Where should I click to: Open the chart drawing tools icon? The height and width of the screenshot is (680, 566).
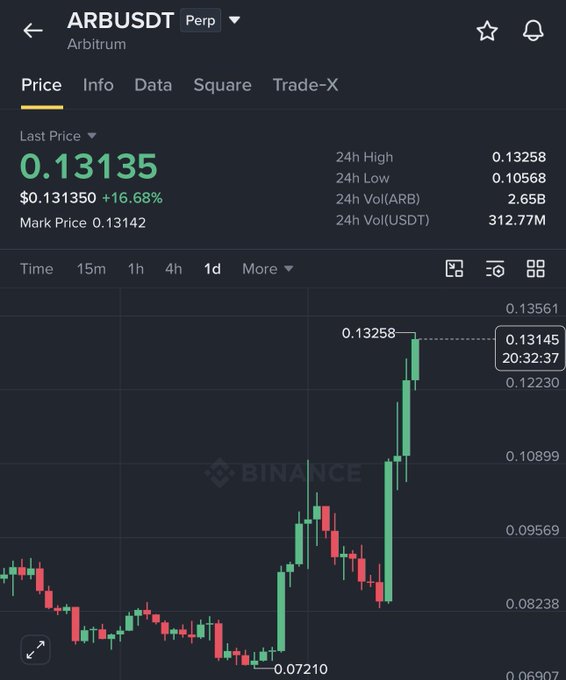(x=454, y=268)
